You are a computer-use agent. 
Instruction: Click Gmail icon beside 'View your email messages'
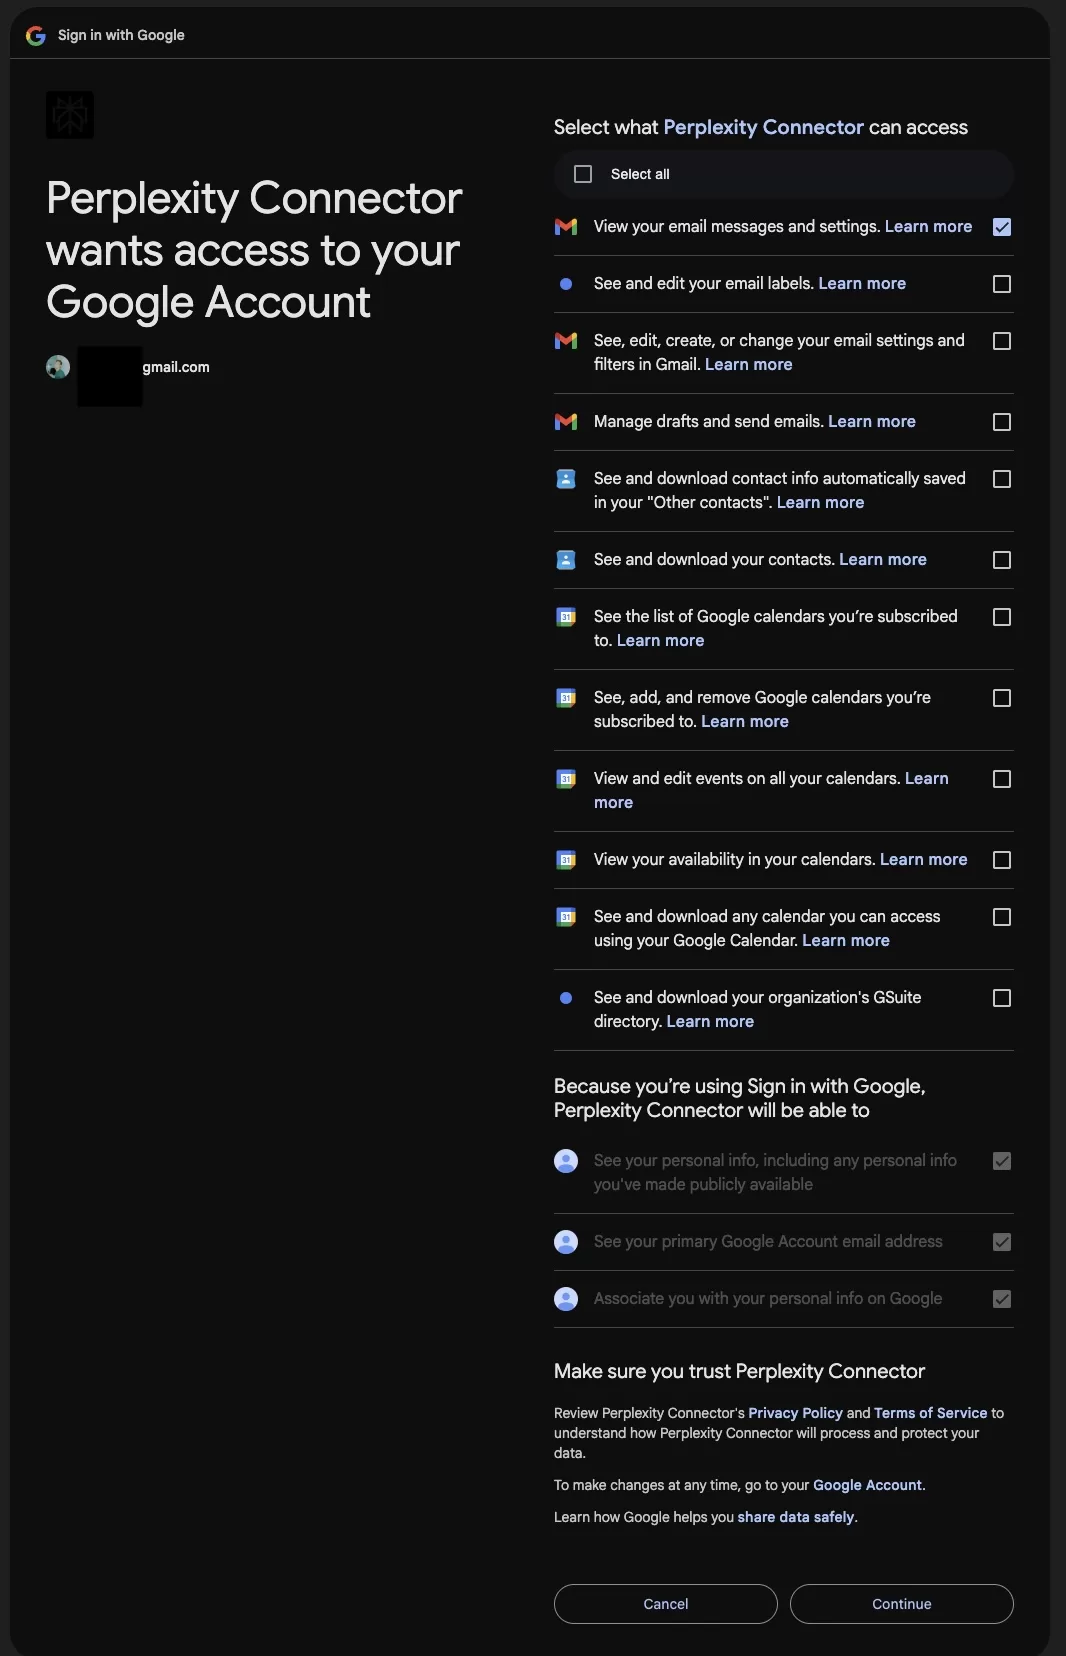point(566,227)
